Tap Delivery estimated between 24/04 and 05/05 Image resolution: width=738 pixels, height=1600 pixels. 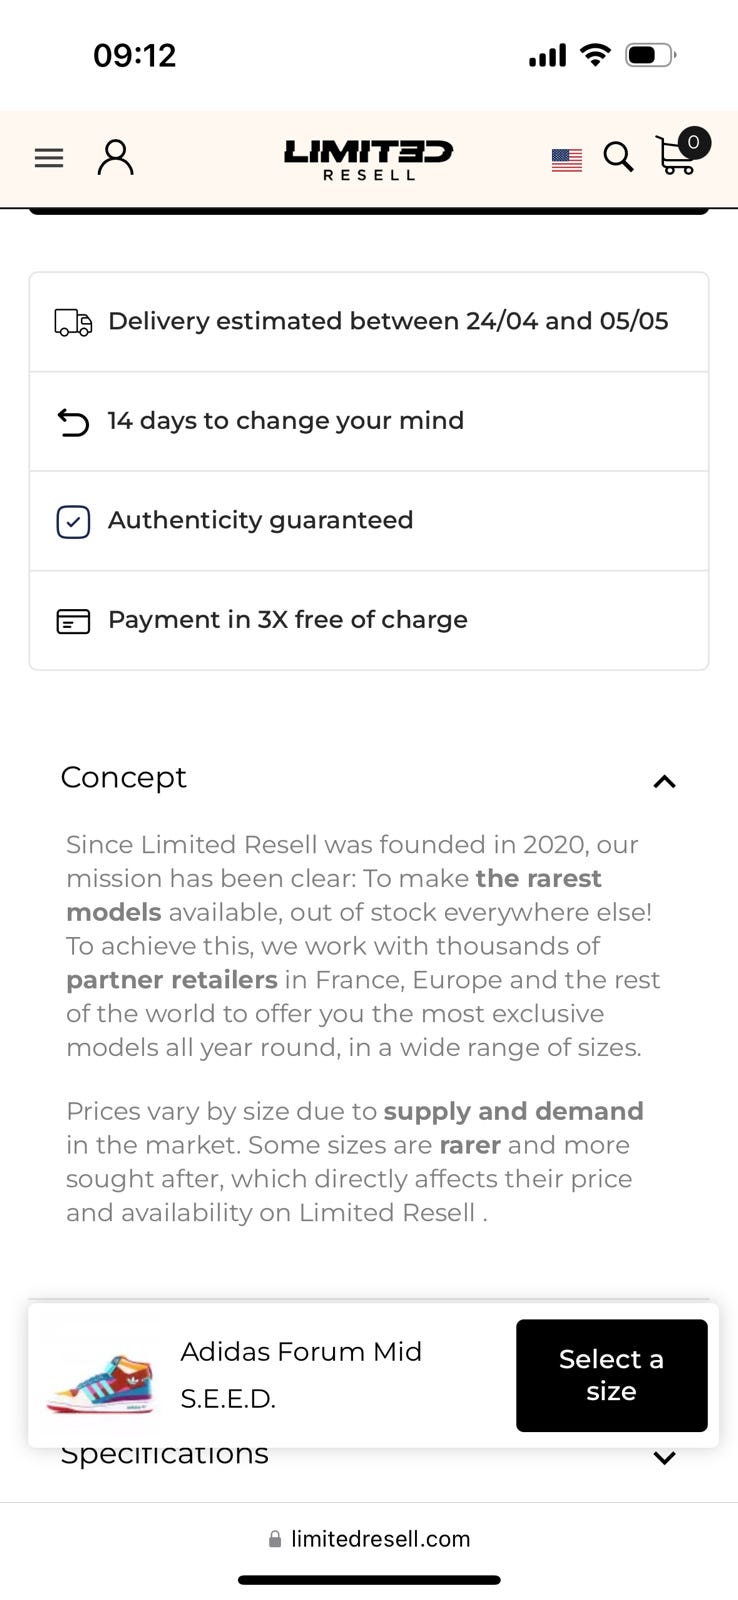388,321
